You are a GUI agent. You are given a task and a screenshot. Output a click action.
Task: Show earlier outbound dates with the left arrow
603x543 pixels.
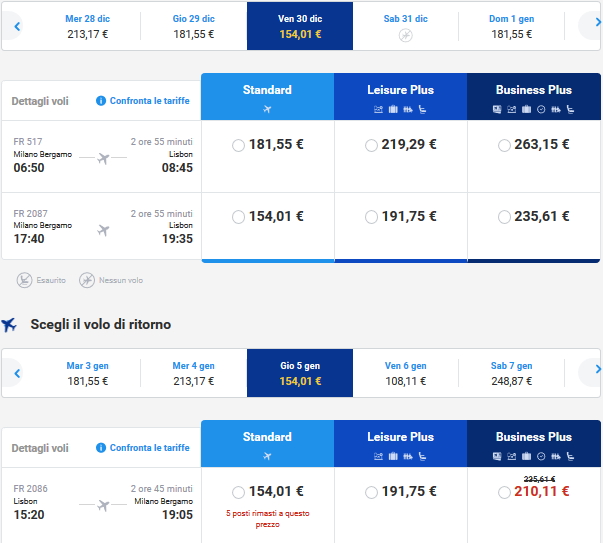[16, 26]
